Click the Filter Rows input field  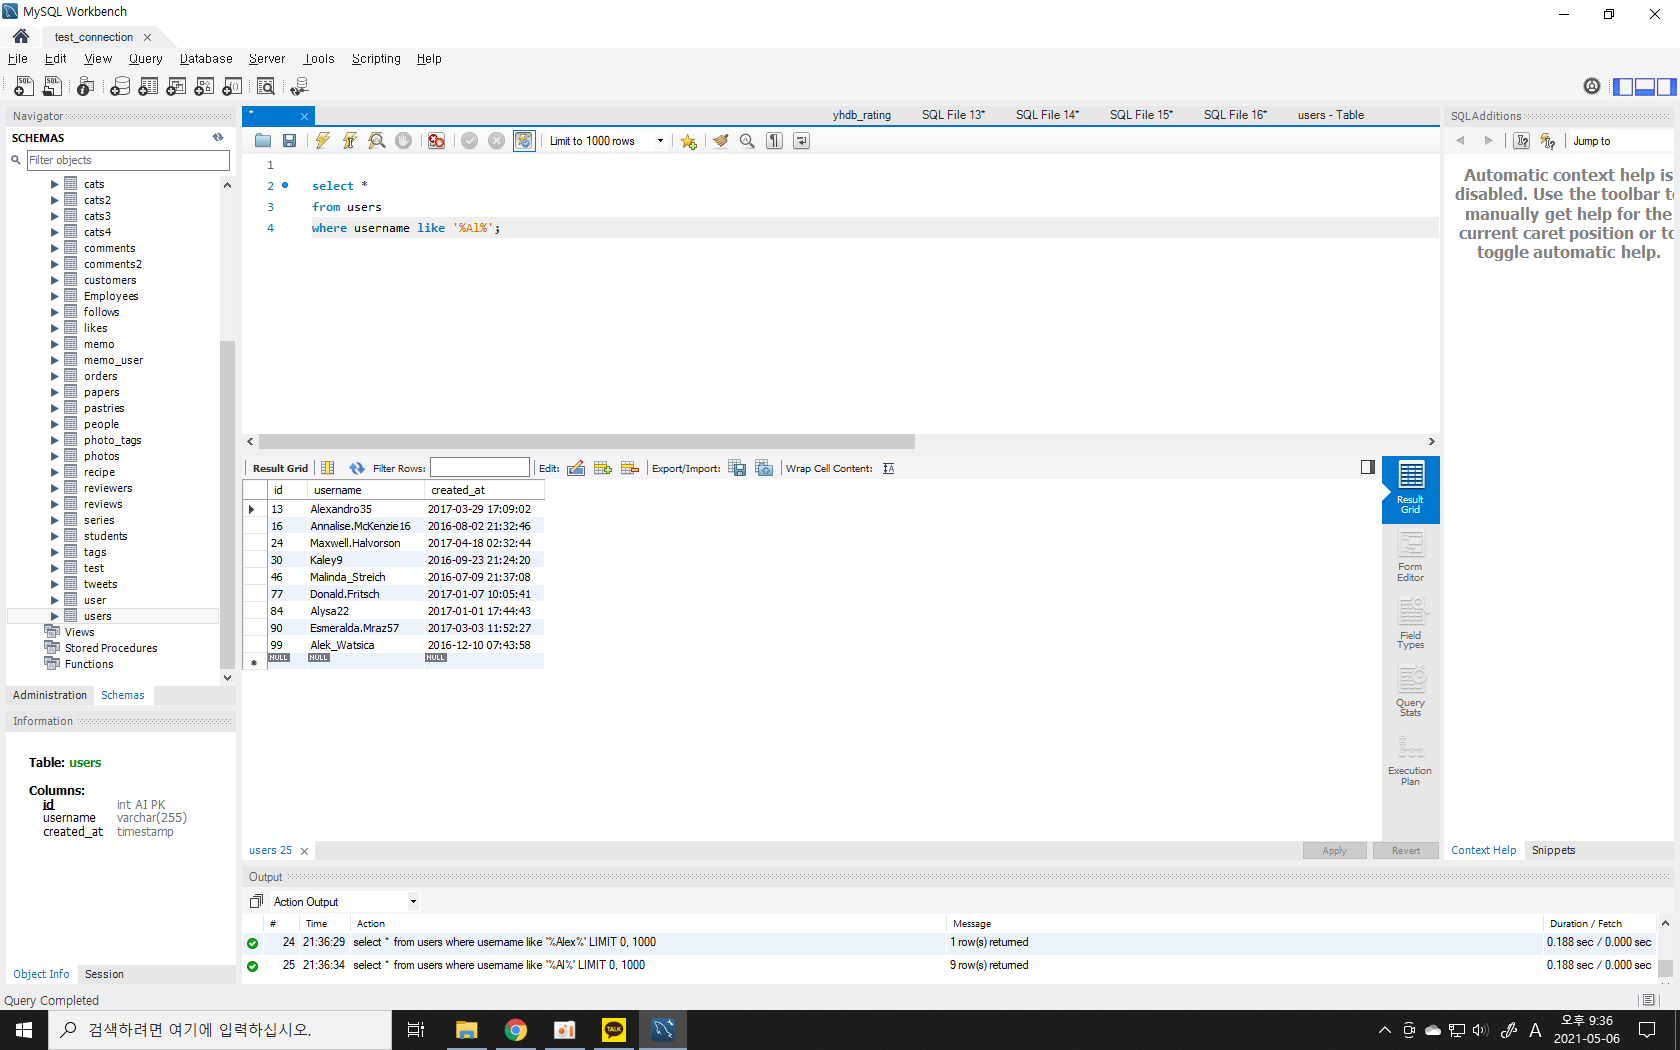click(x=480, y=468)
